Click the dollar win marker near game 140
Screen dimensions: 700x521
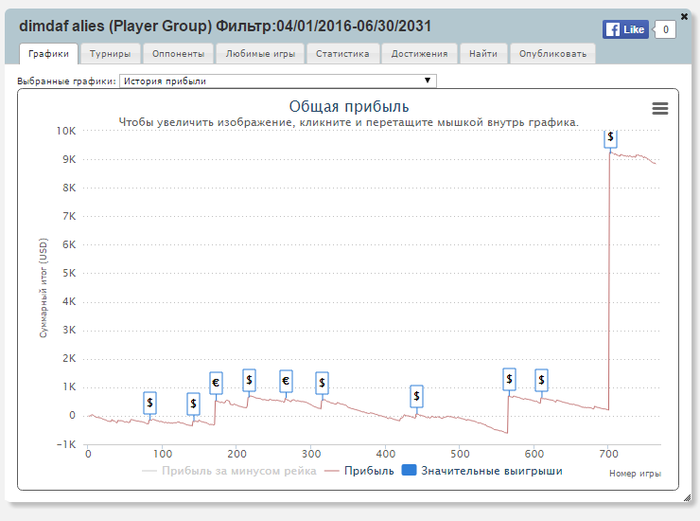[x=193, y=404]
